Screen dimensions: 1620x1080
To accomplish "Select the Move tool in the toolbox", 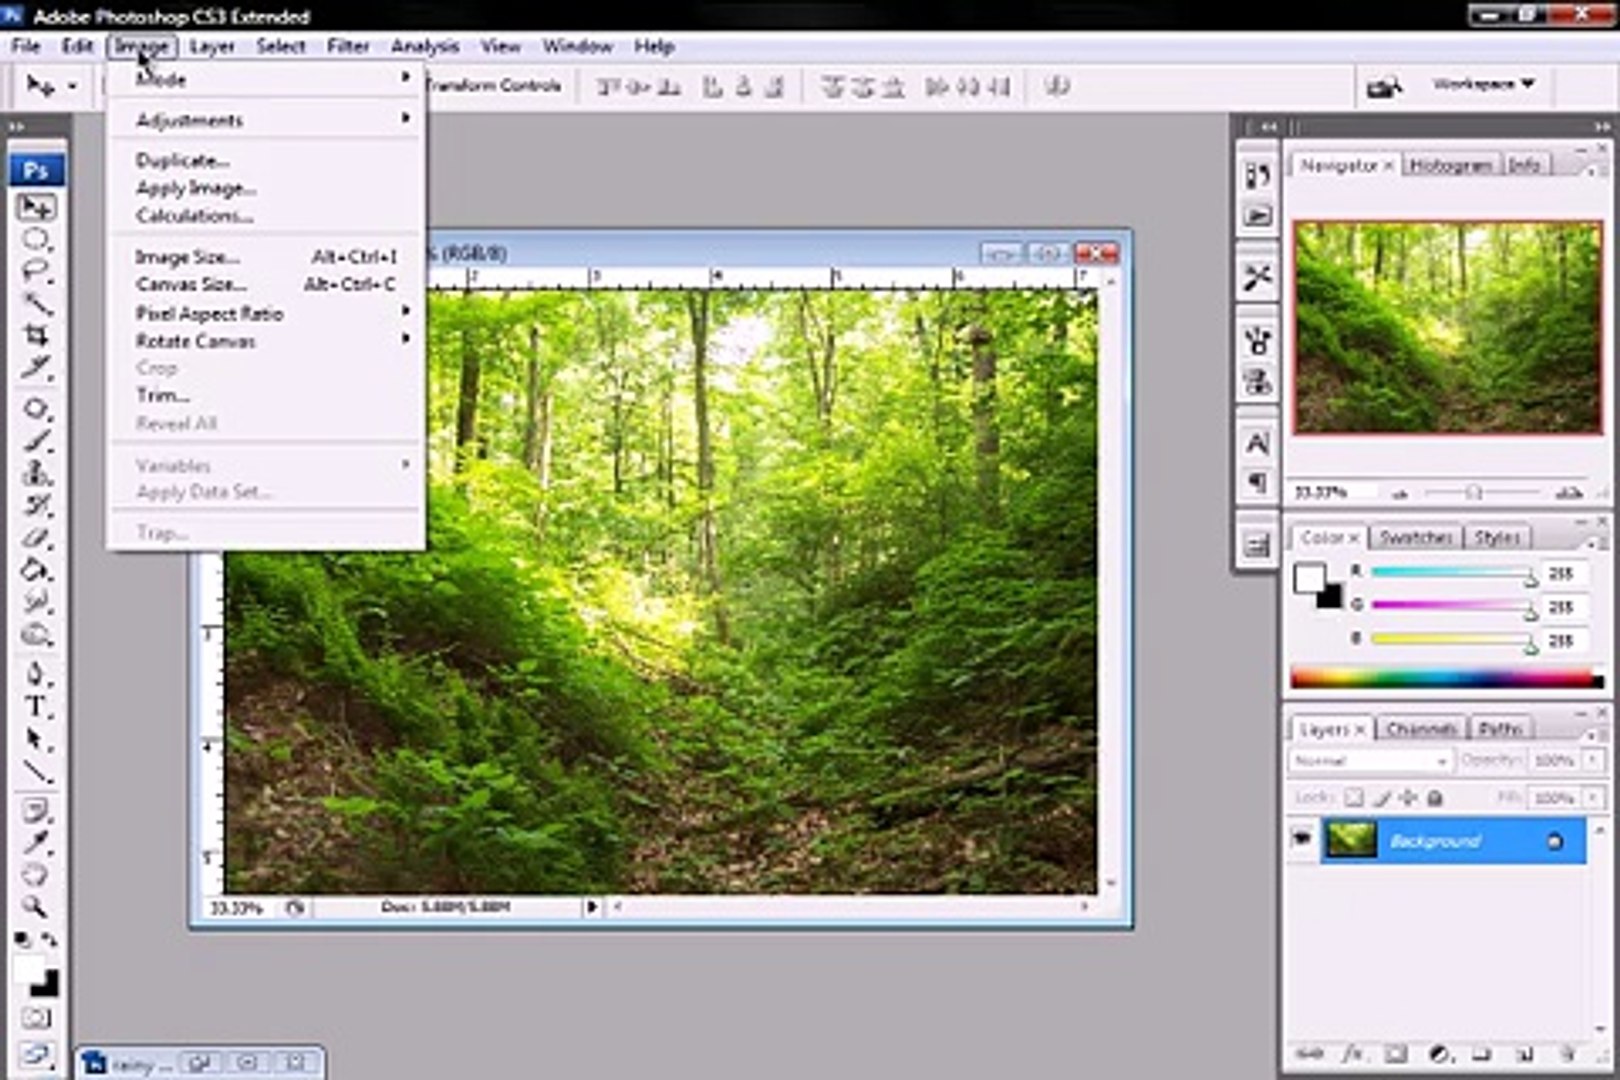I will point(36,207).
